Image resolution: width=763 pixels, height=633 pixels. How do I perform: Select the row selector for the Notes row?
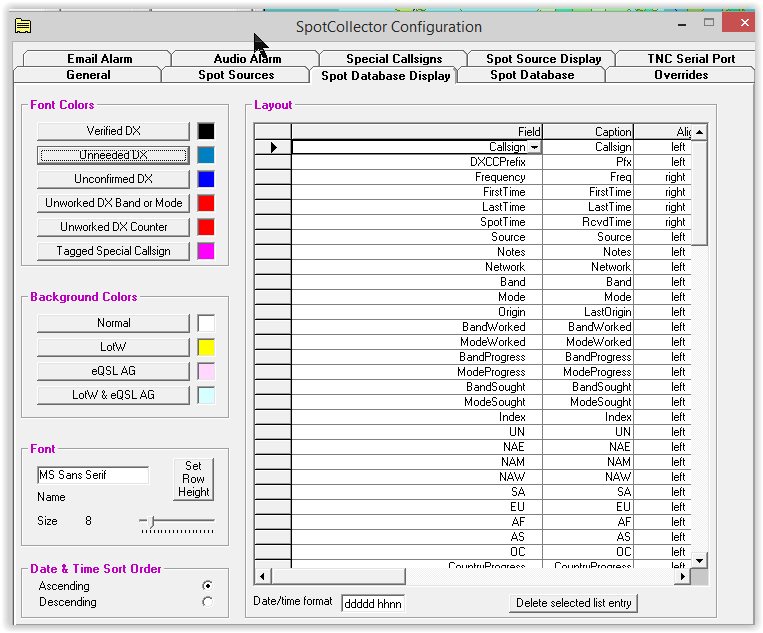coord(273,252)
